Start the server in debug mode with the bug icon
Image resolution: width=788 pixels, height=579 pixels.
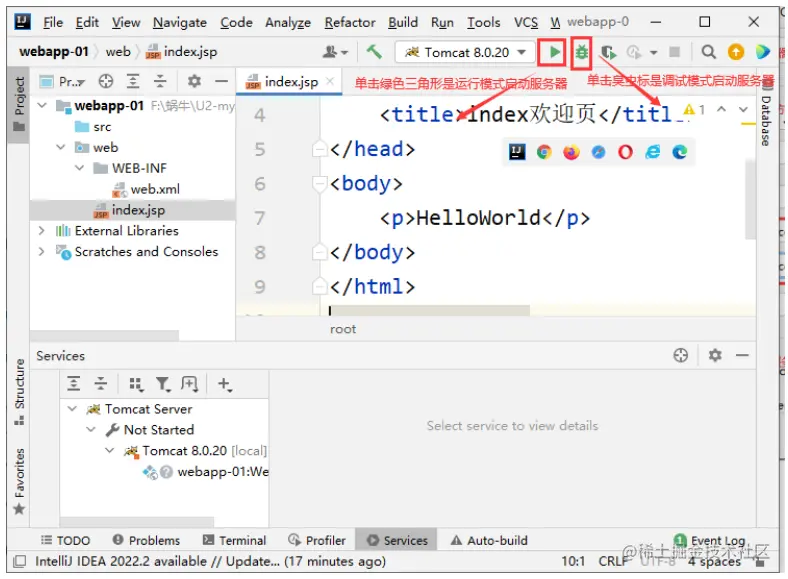point(581,52)
